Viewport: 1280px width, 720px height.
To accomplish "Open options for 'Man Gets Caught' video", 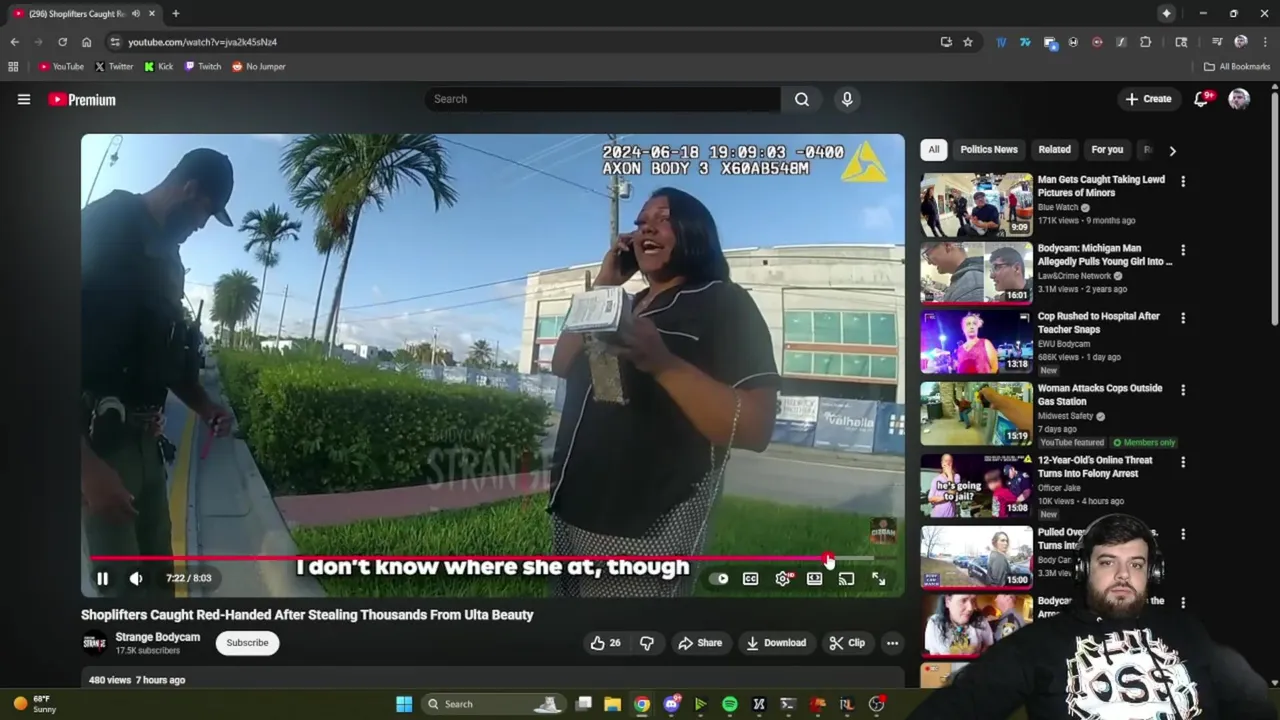I will tap(1183, 182).
